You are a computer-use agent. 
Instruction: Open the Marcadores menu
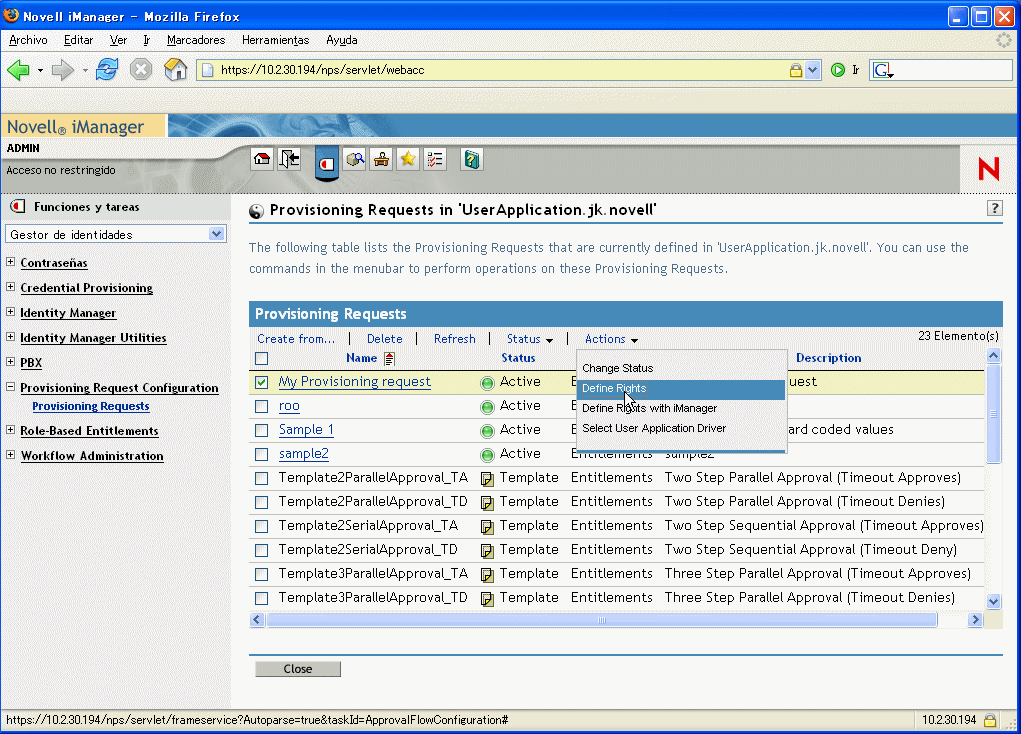point(195,40)
